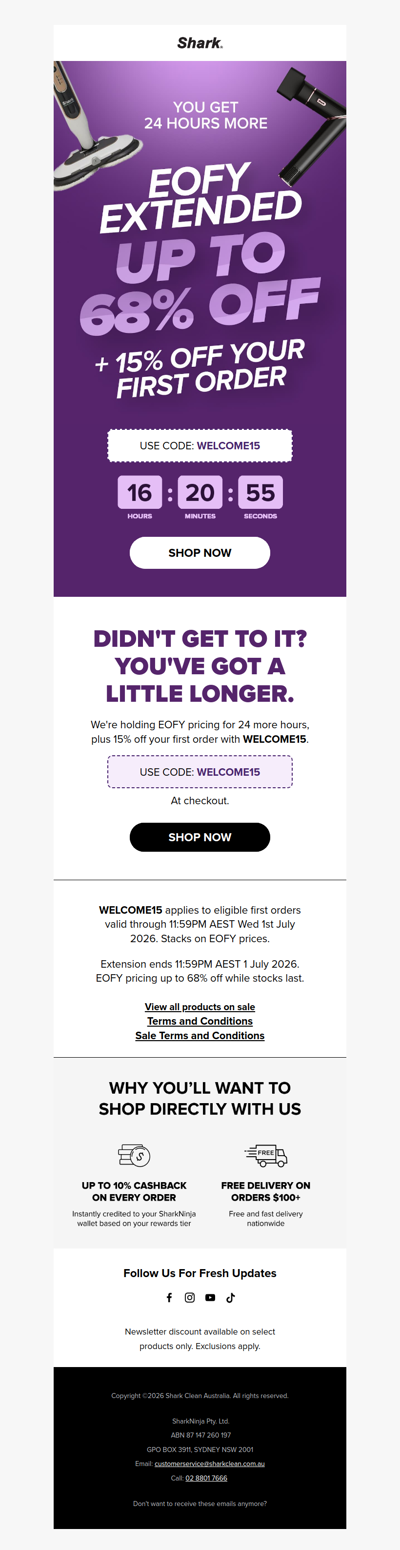Open the YouTube social icon
Viewport: 400px width, 1550px height.
[x=210, y=1298]
